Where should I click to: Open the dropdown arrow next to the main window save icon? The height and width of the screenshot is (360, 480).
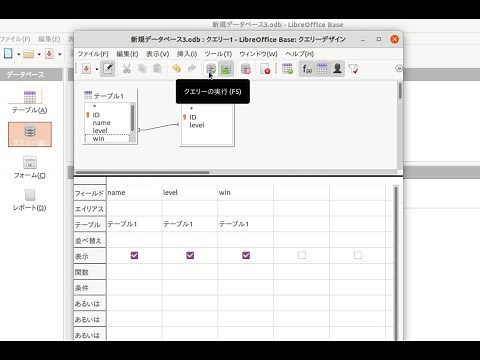pos(60,54)
